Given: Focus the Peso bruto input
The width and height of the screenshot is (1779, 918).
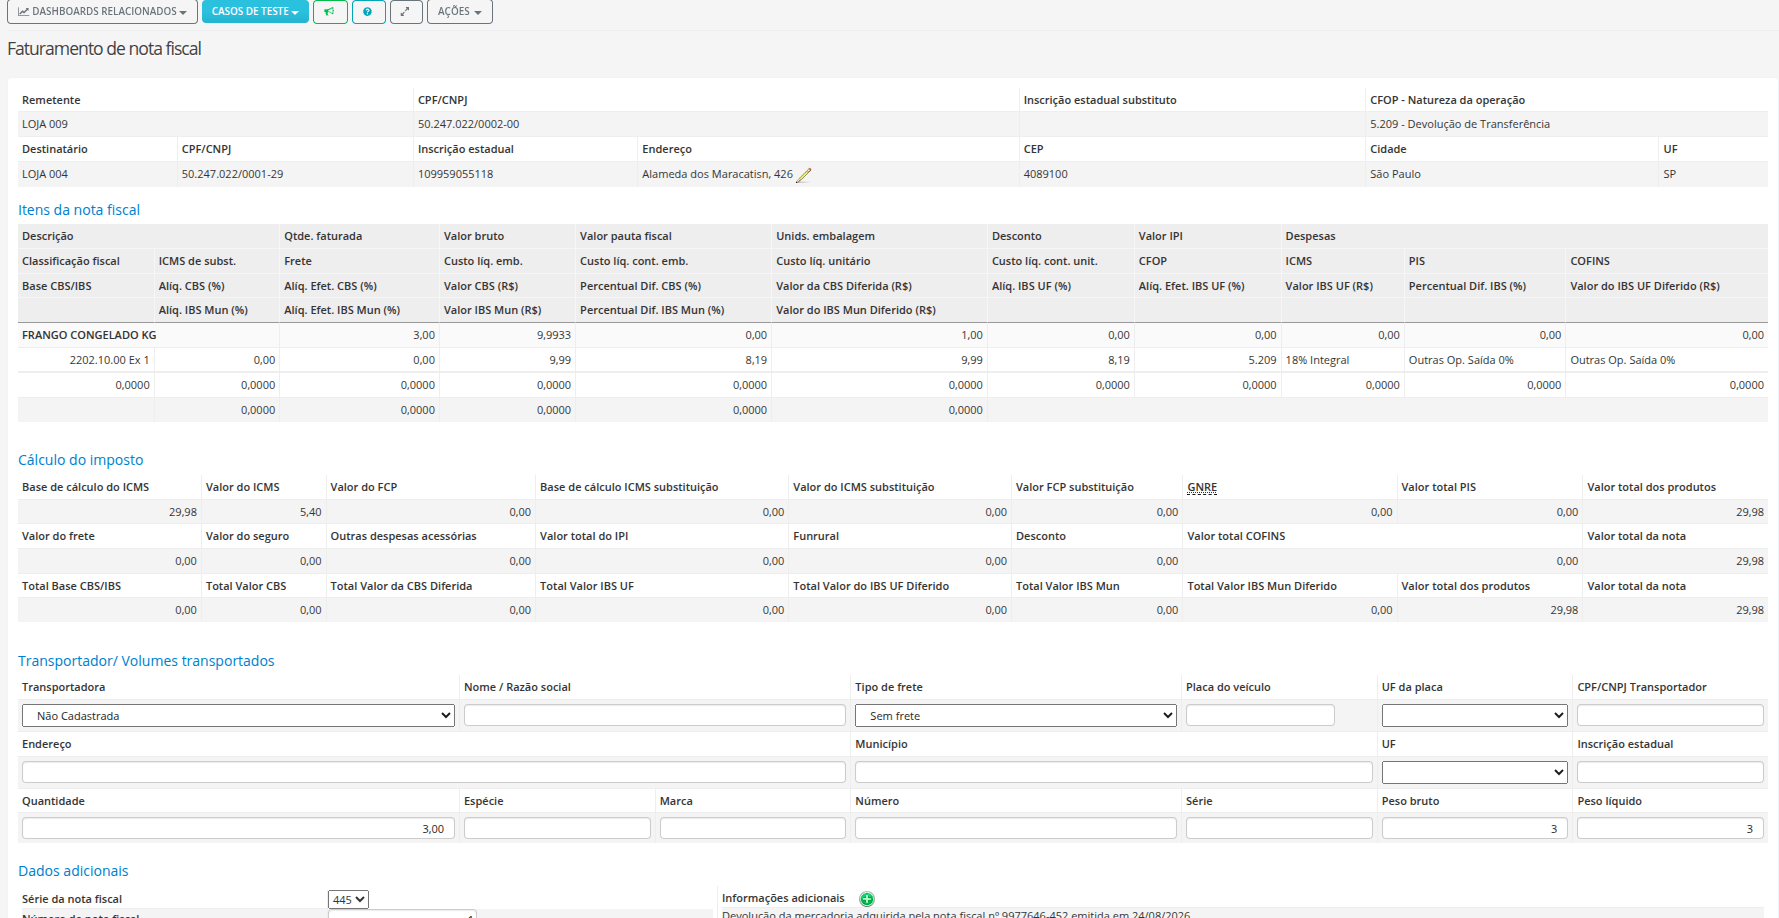Looking at the screenshot, I should pos(1475,829).
